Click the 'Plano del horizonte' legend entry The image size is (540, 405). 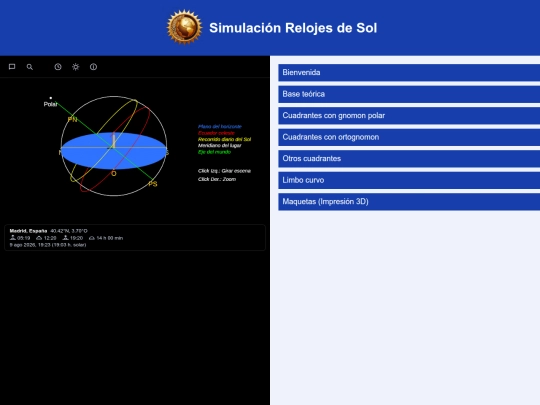[220, 126]
